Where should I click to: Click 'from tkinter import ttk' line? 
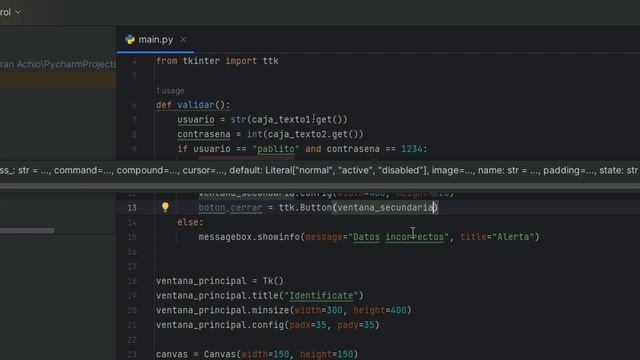(x=217, y=61)
